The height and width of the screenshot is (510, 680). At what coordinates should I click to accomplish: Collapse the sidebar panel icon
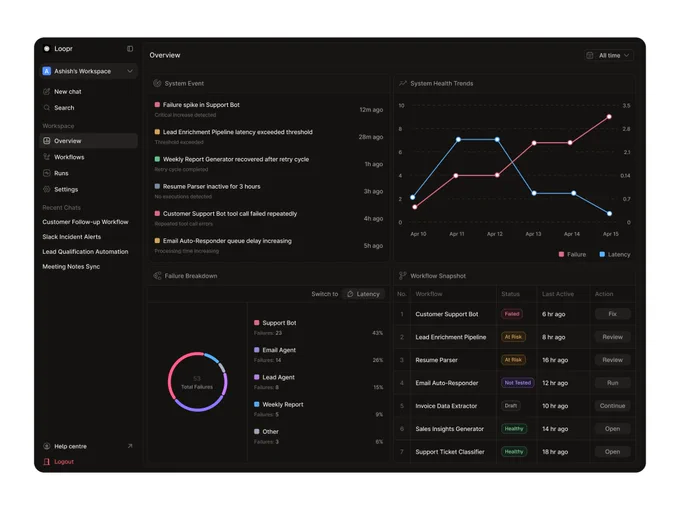click(x=130, y=49)
